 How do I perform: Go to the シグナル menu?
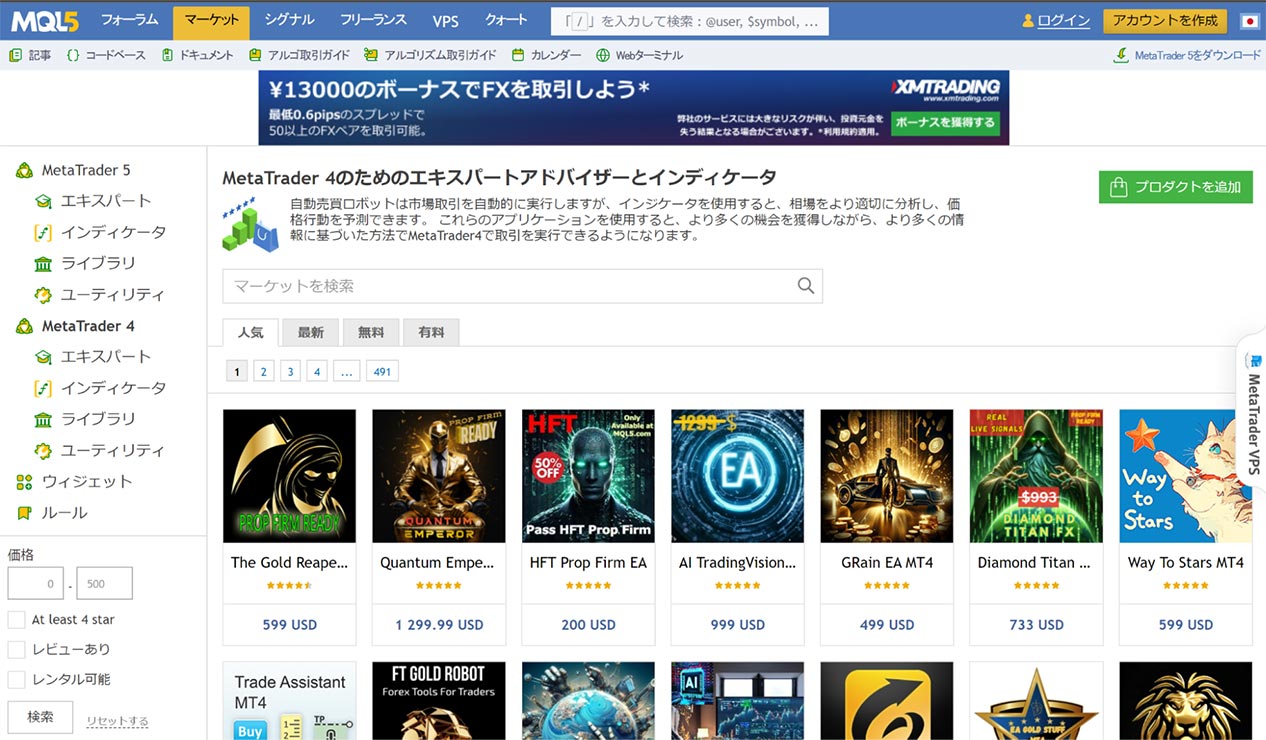(x=290, y=20)
